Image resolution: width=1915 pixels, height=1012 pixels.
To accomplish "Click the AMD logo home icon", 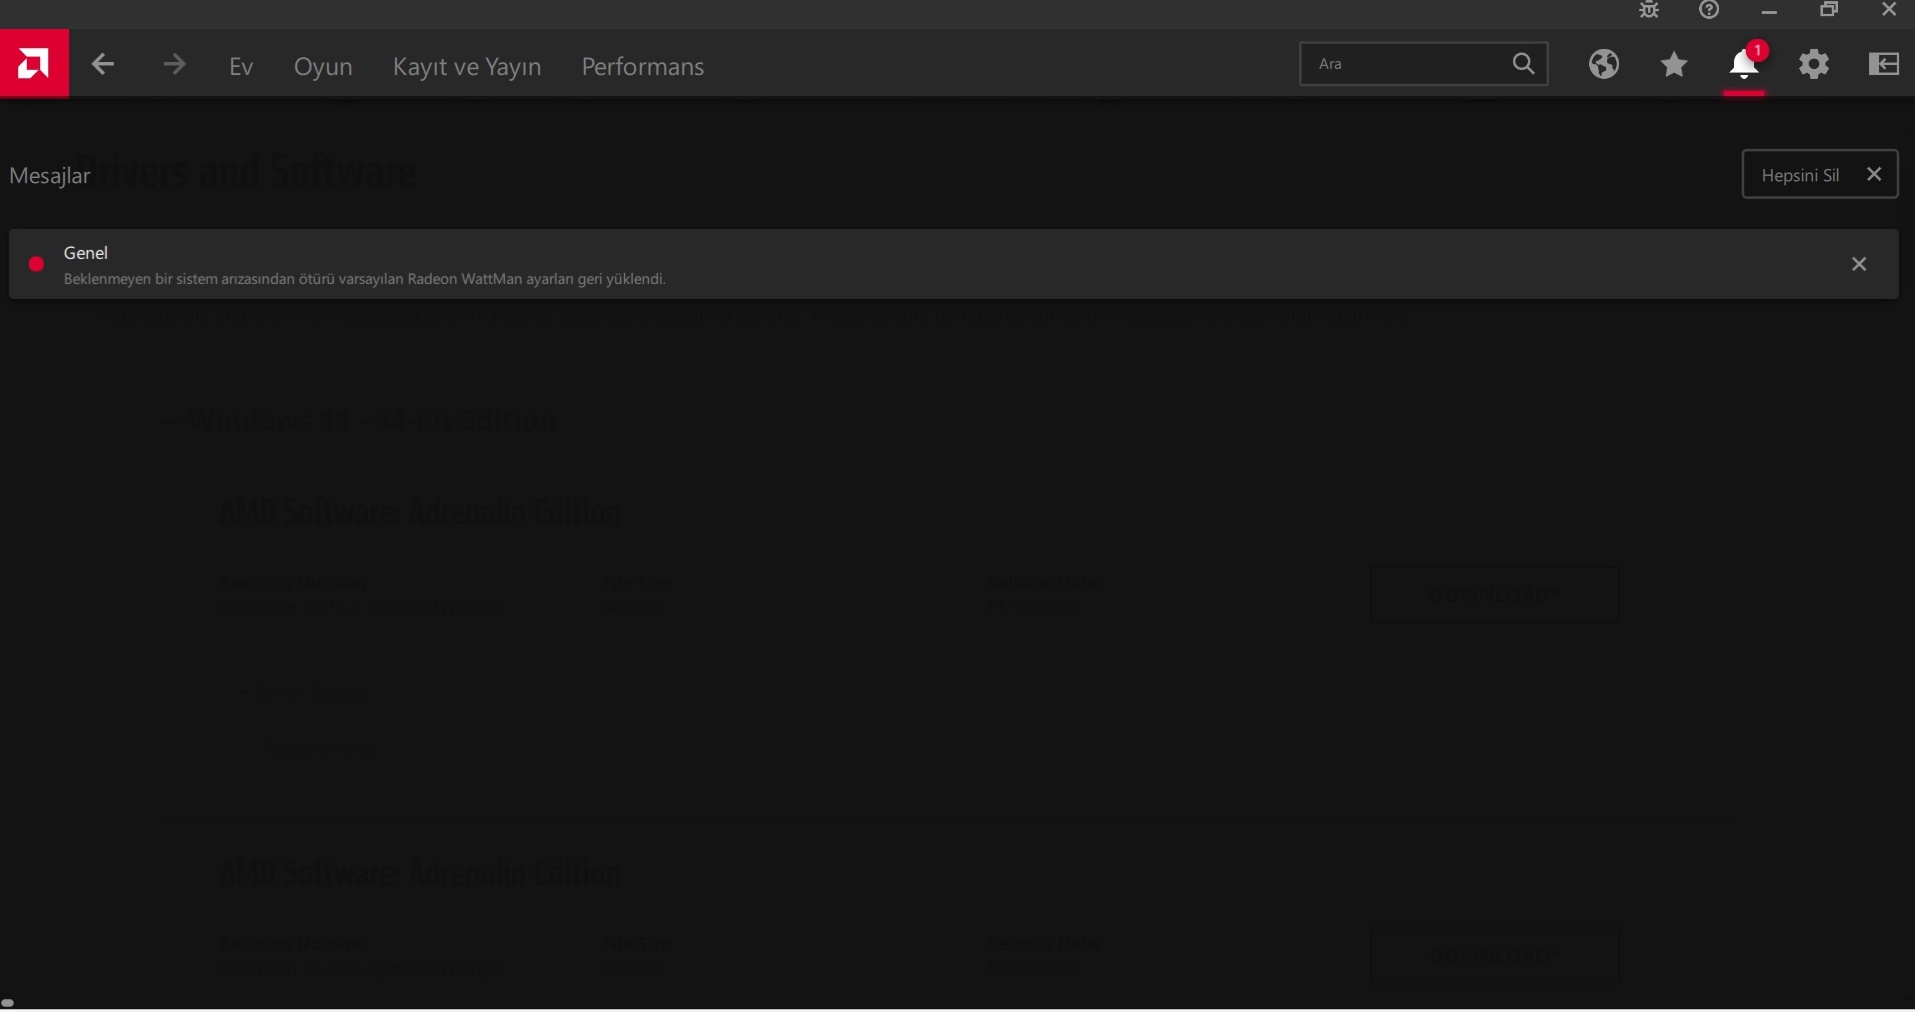I will tap(34, 64).
